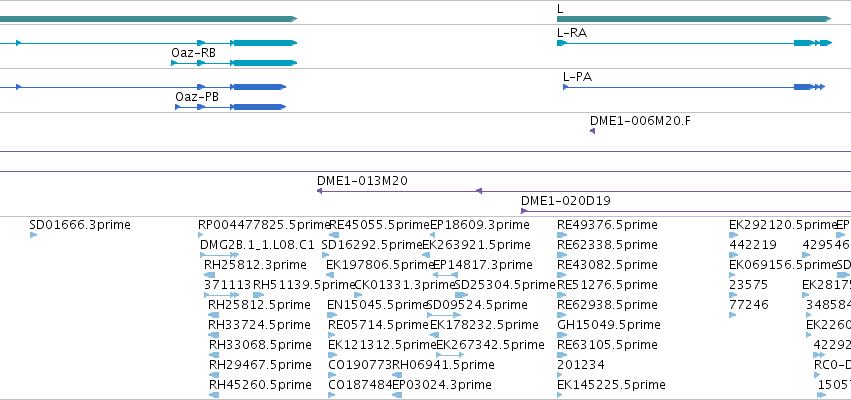Select RE45055.5prime EST label
Viewport: 851px width, 400px height.
[380, 225]
